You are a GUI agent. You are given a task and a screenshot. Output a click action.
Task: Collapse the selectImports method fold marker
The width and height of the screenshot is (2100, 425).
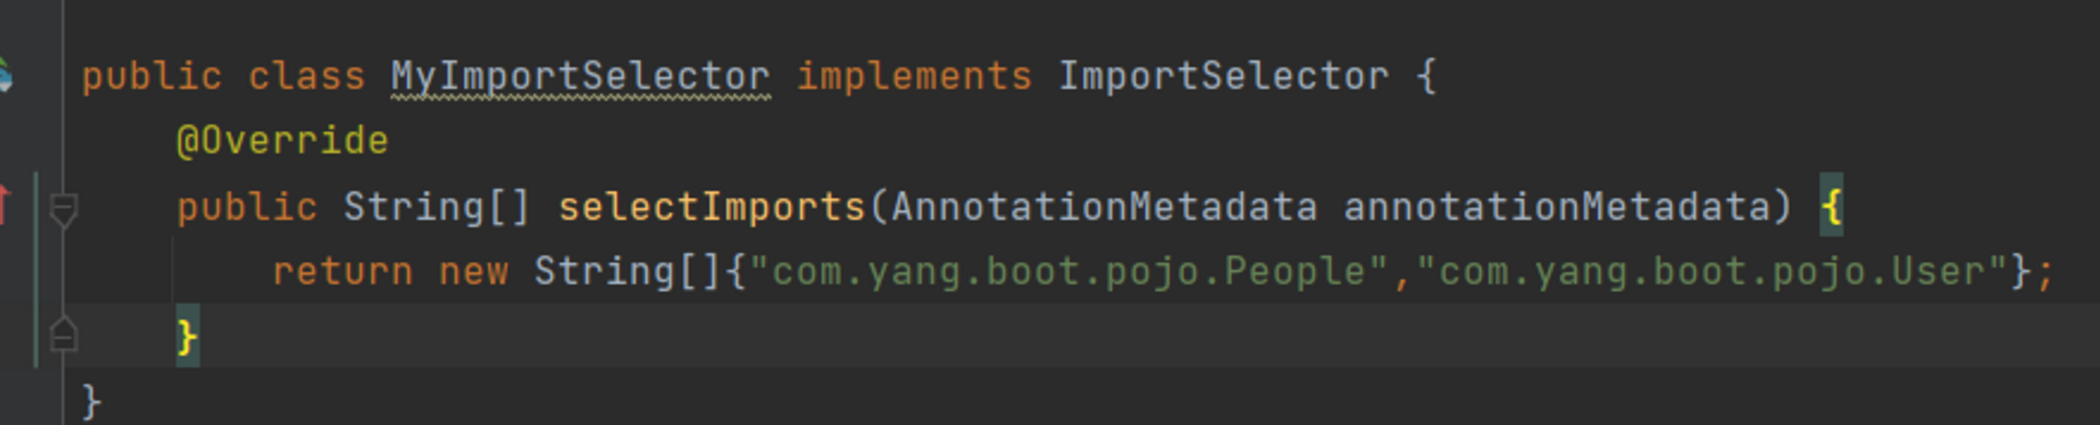pos(63,209)
